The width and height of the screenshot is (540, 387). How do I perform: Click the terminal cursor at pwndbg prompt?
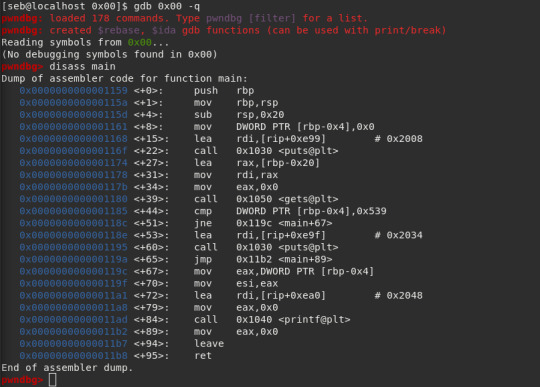pos(52,380)
